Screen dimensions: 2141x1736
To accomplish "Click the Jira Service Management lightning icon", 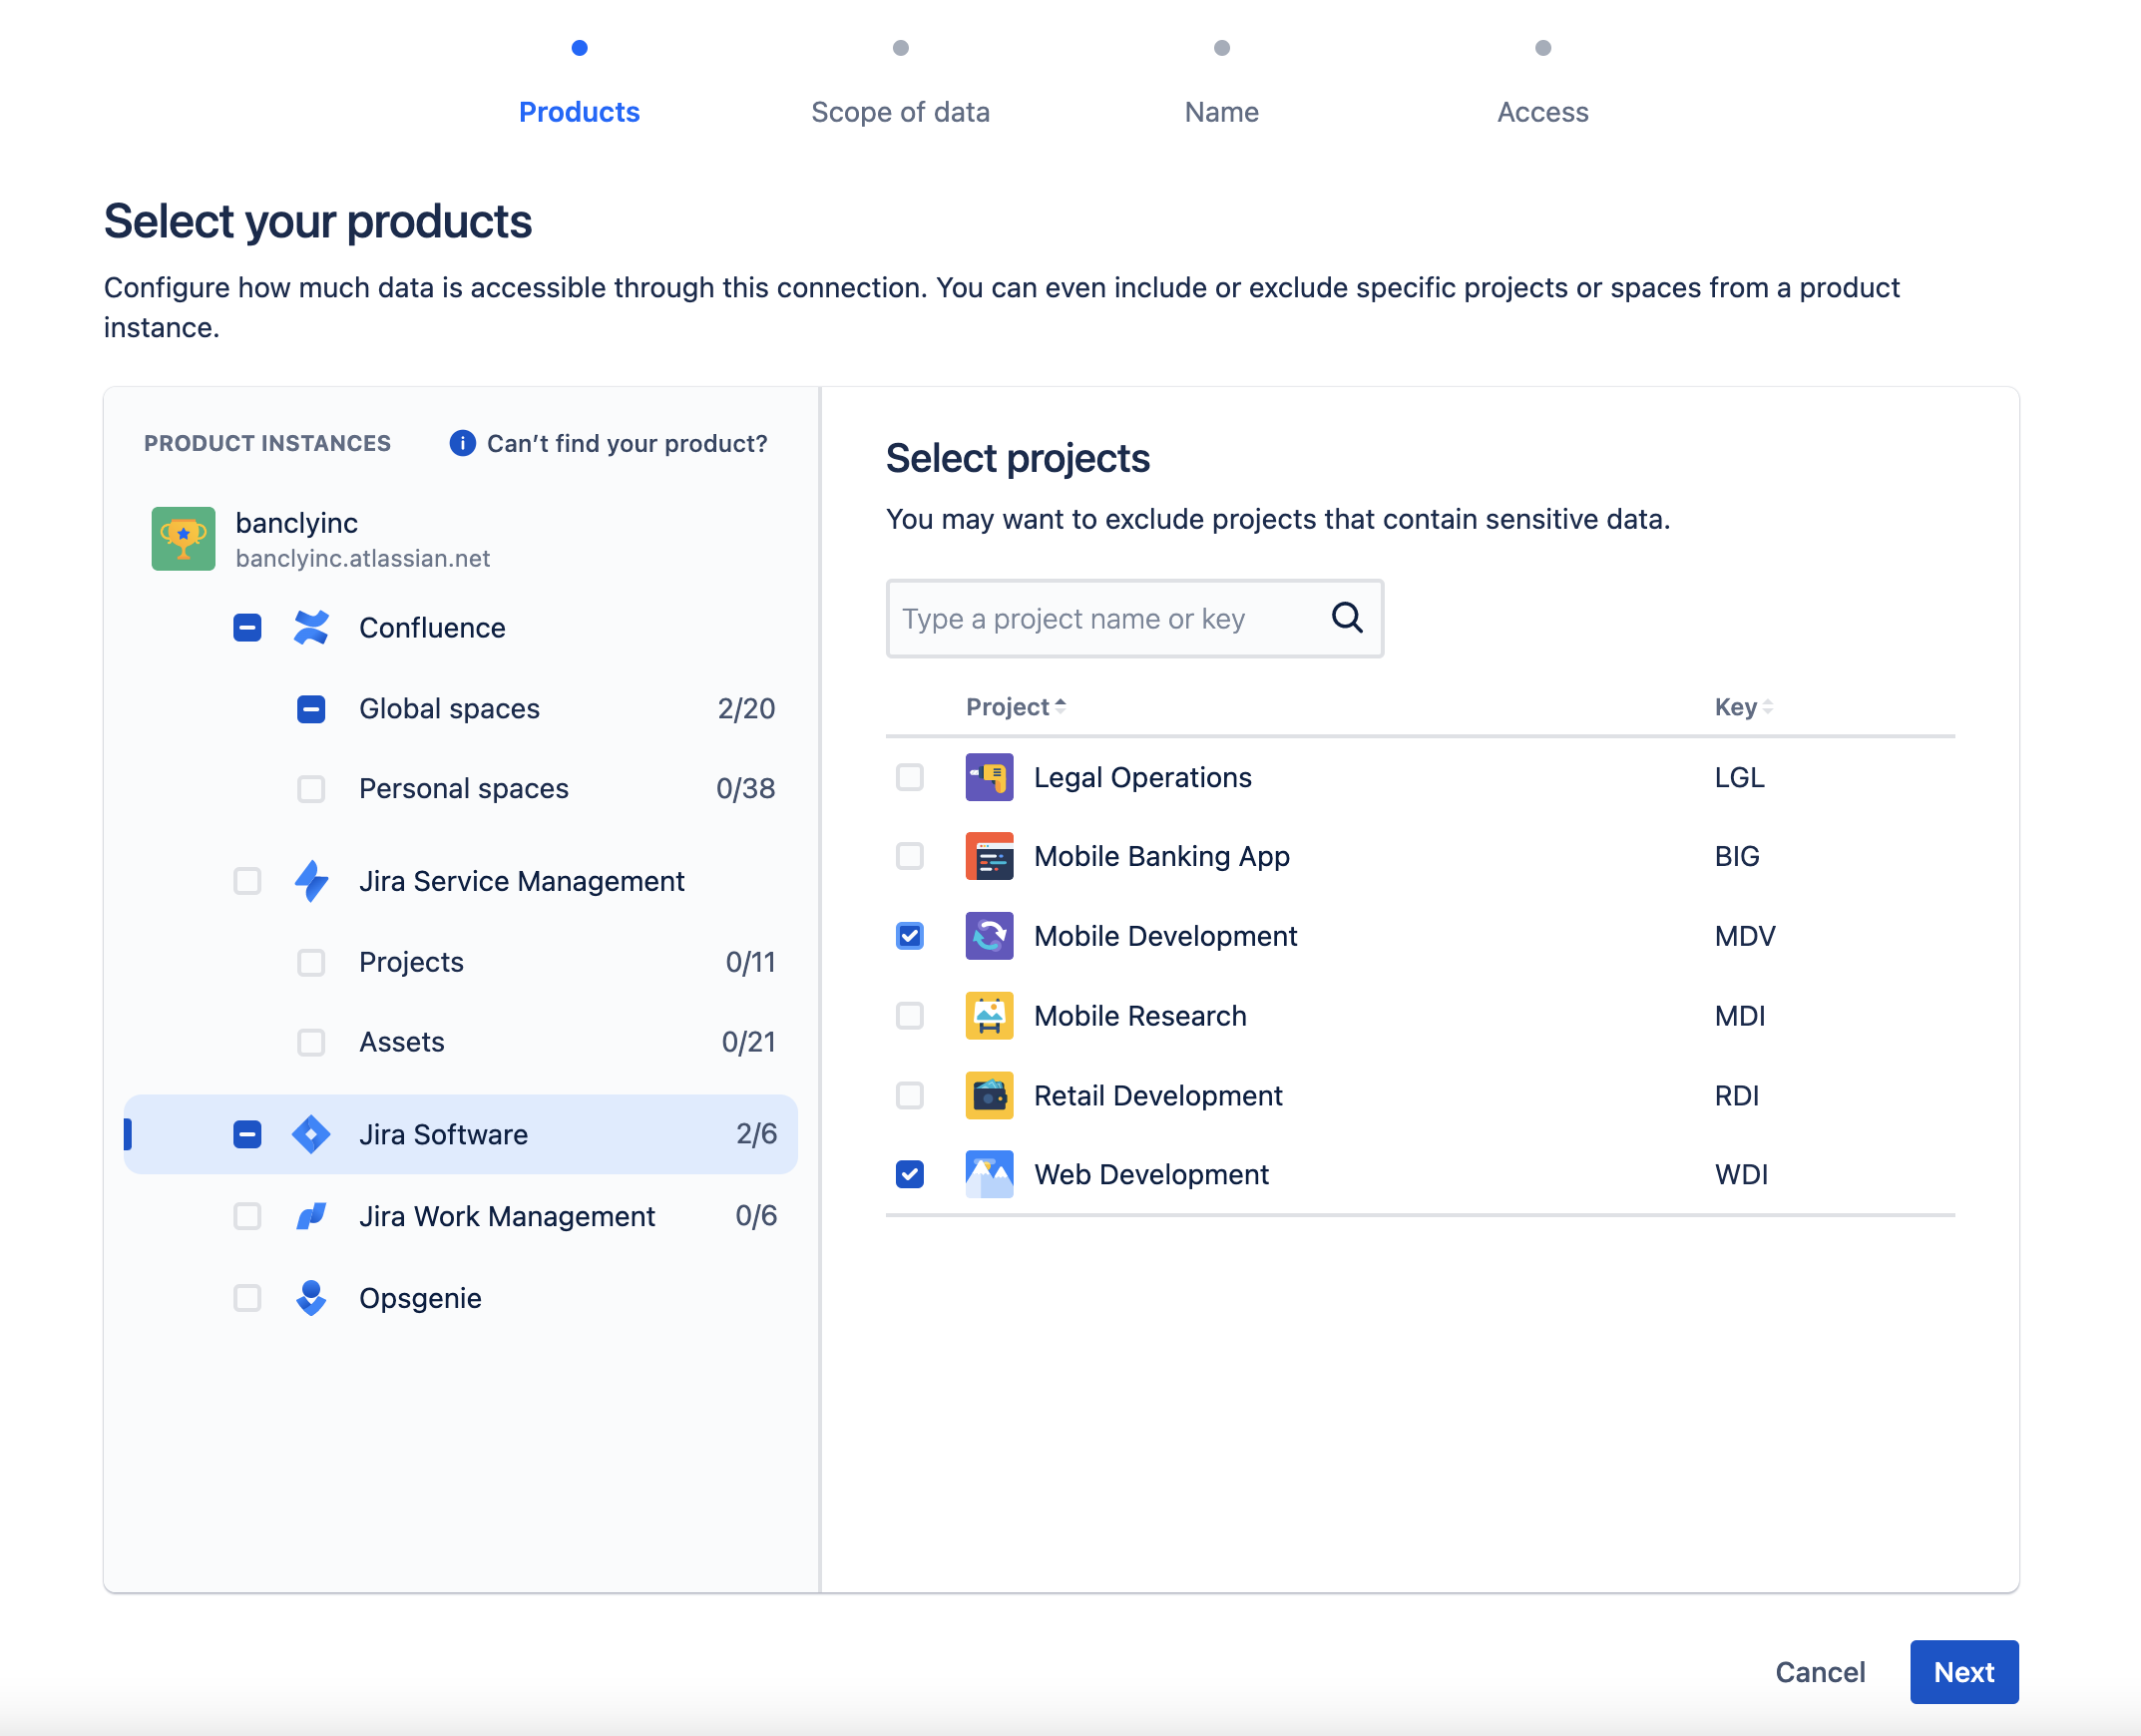I will pyautogui.click(x=311, y=881).
